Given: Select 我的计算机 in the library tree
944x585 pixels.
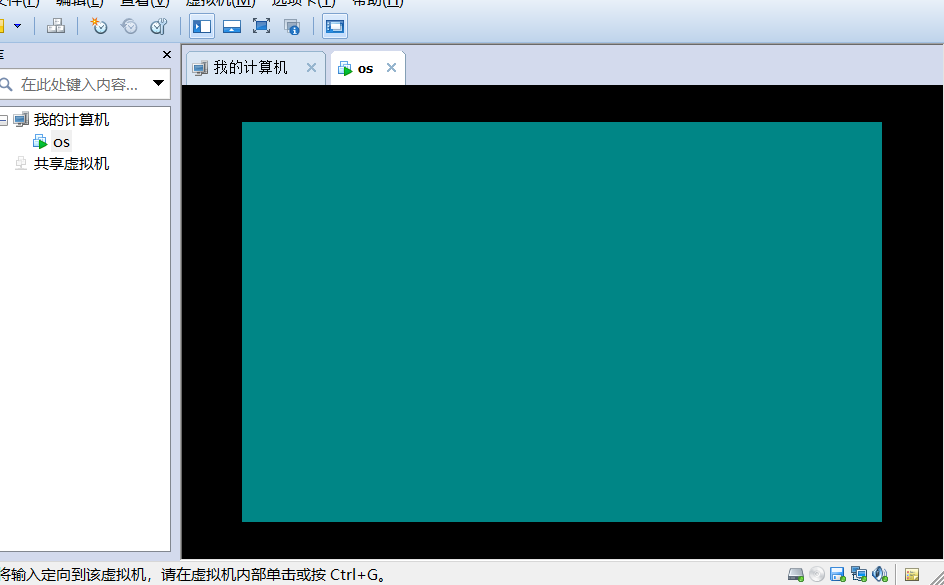Looking at the screenshot, I should pyautogui.click(x=71, y=120).
